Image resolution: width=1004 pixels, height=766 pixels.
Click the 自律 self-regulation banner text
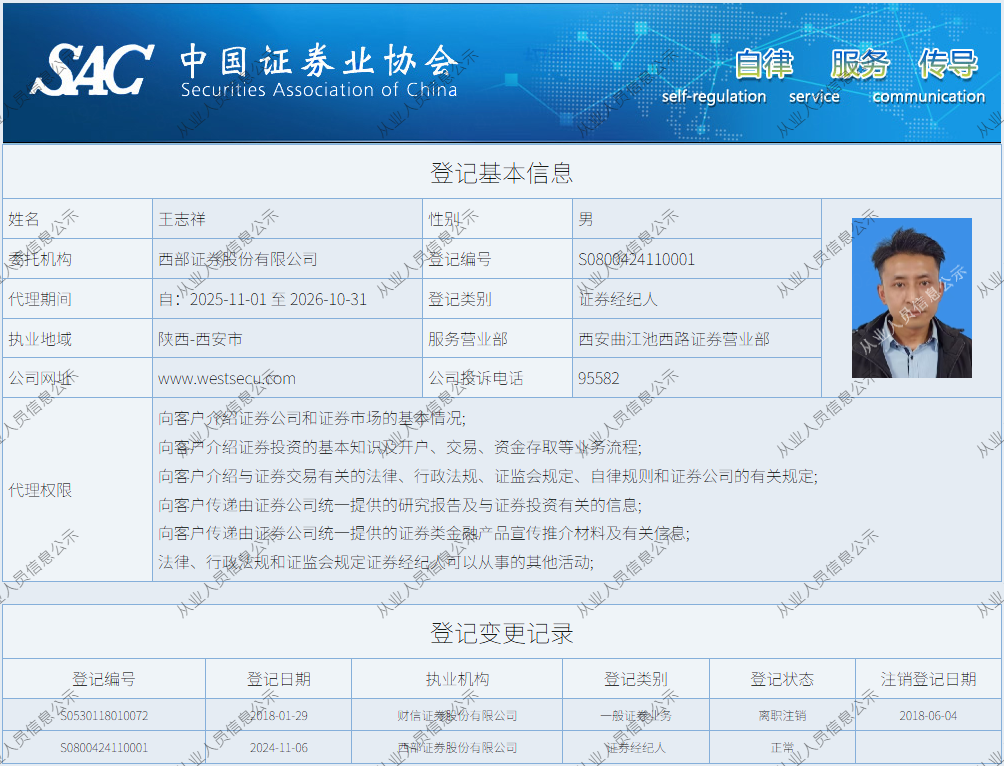click(764, 64)
